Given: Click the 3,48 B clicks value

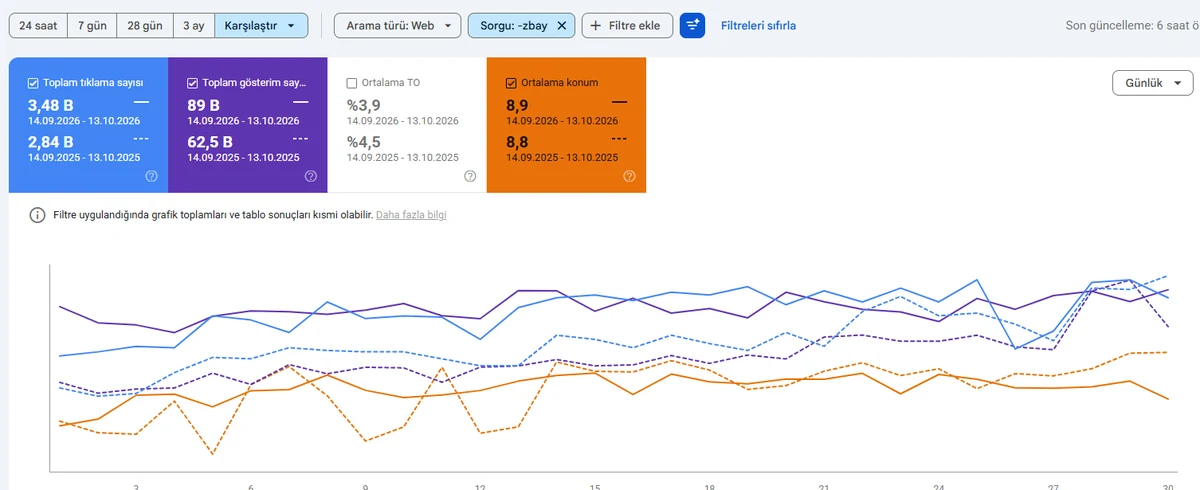Looking at the screenshot, I should coord(51,105).
